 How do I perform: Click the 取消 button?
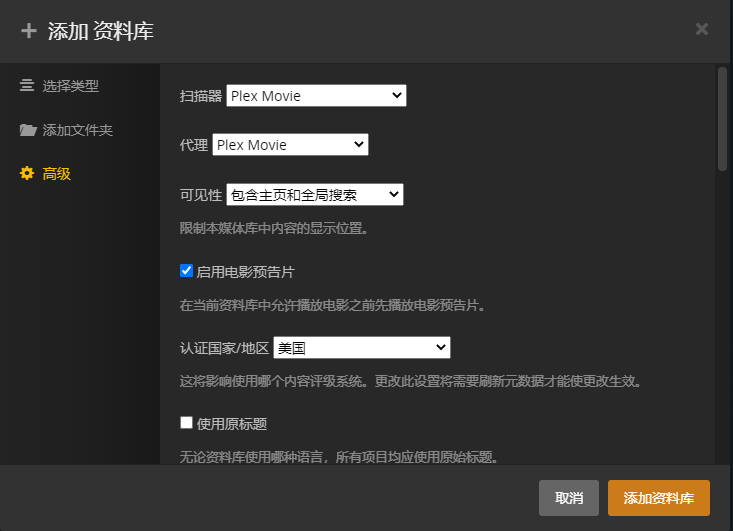click(569, 498)
